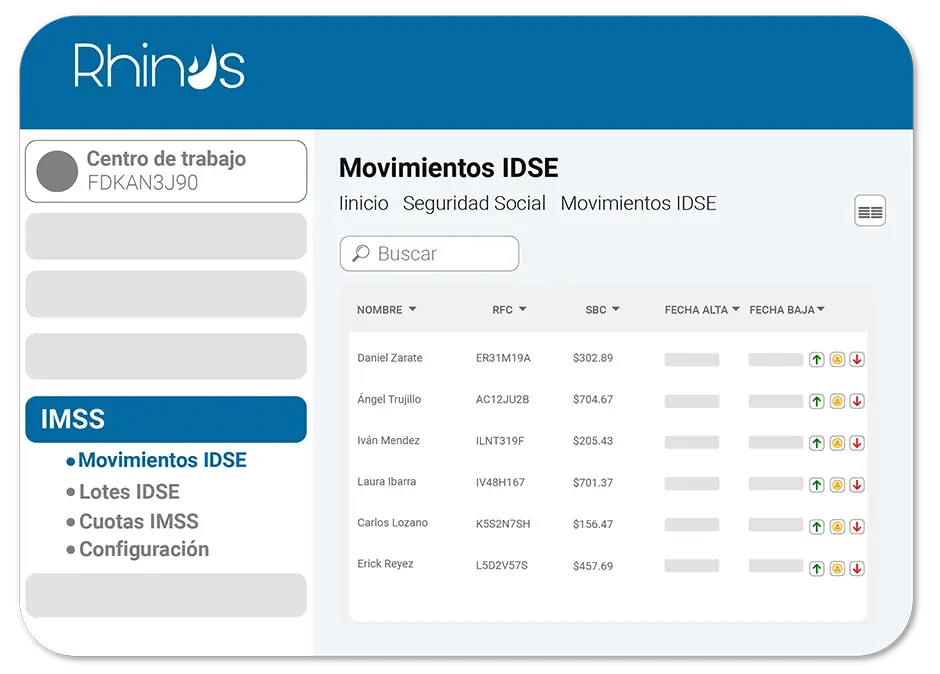Click yellow user icon for Iván Mendez
Screen dimensions: 940x674
point(837,443)
